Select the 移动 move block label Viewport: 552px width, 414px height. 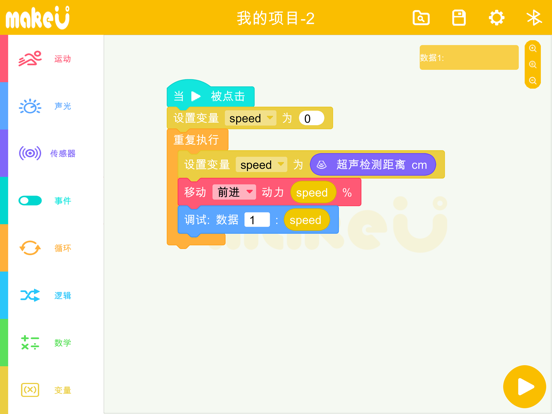pyautogui.click(x=195, y=192)
